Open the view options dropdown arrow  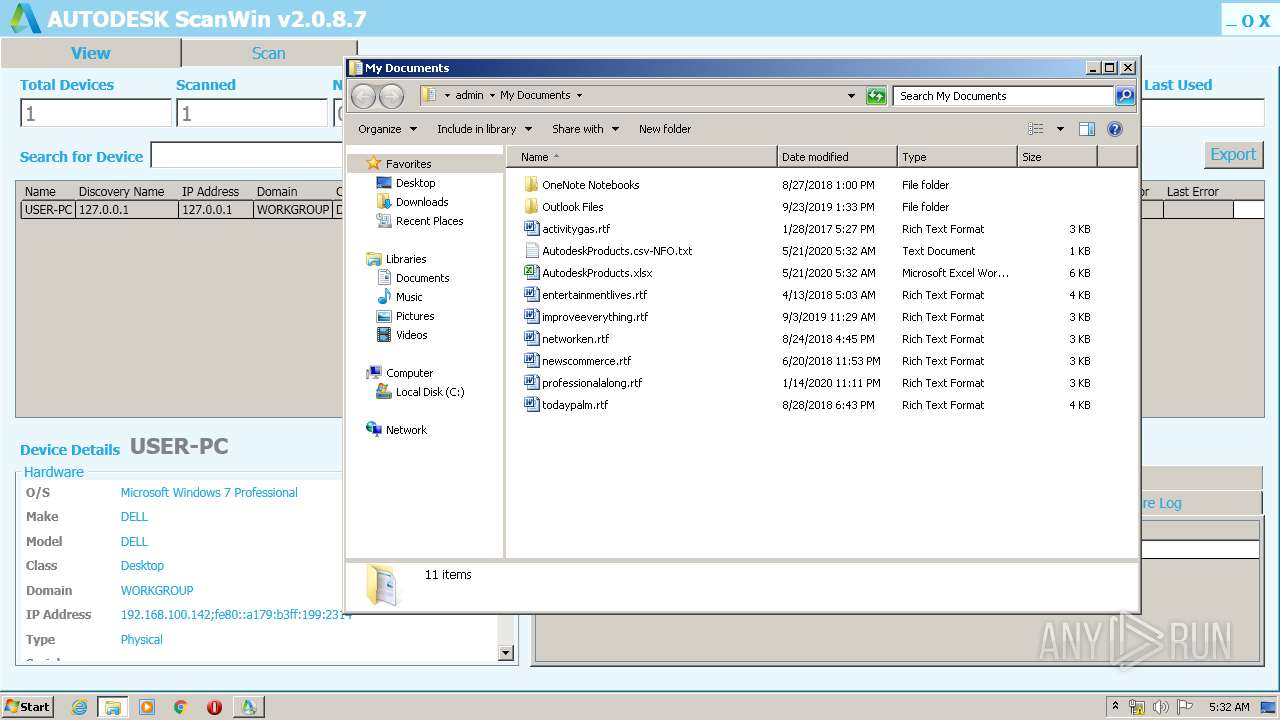pos(1060,129)
